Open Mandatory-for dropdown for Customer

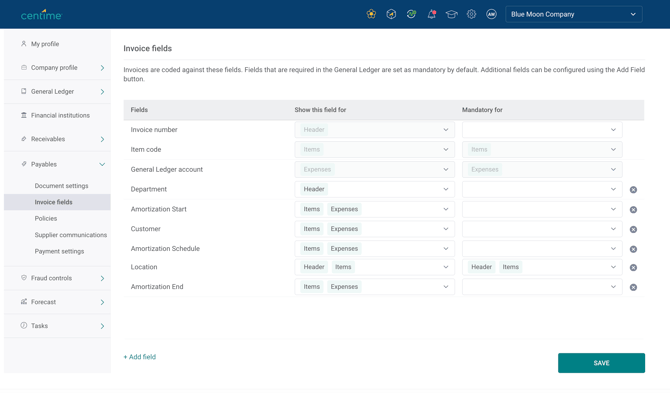542,229
